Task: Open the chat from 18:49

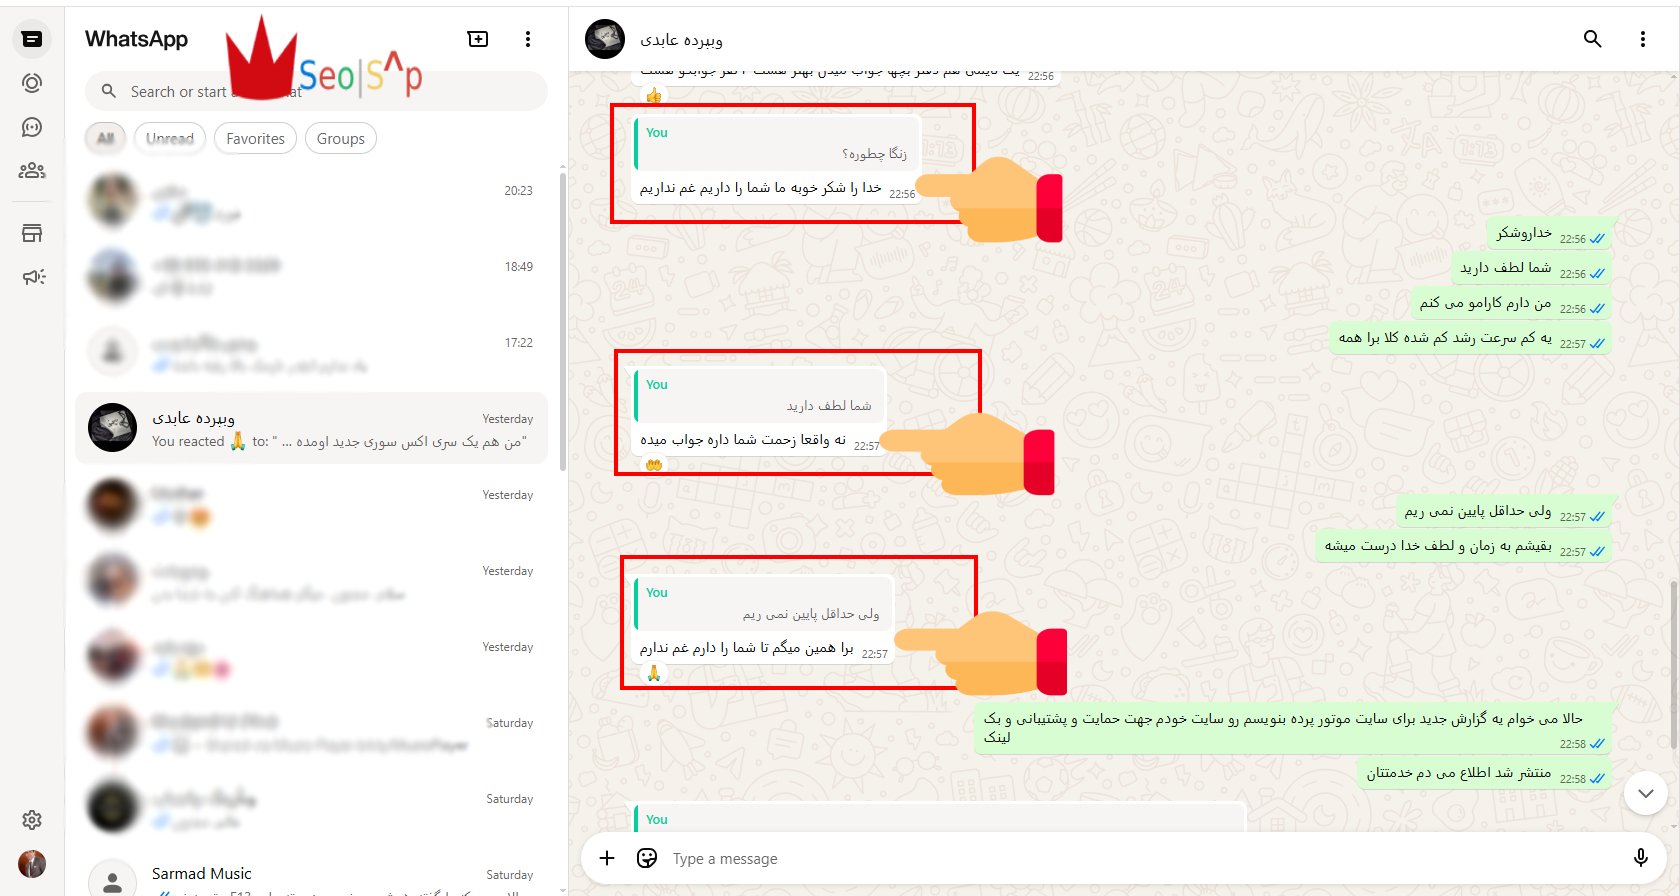Action: [x=312, y=277]
